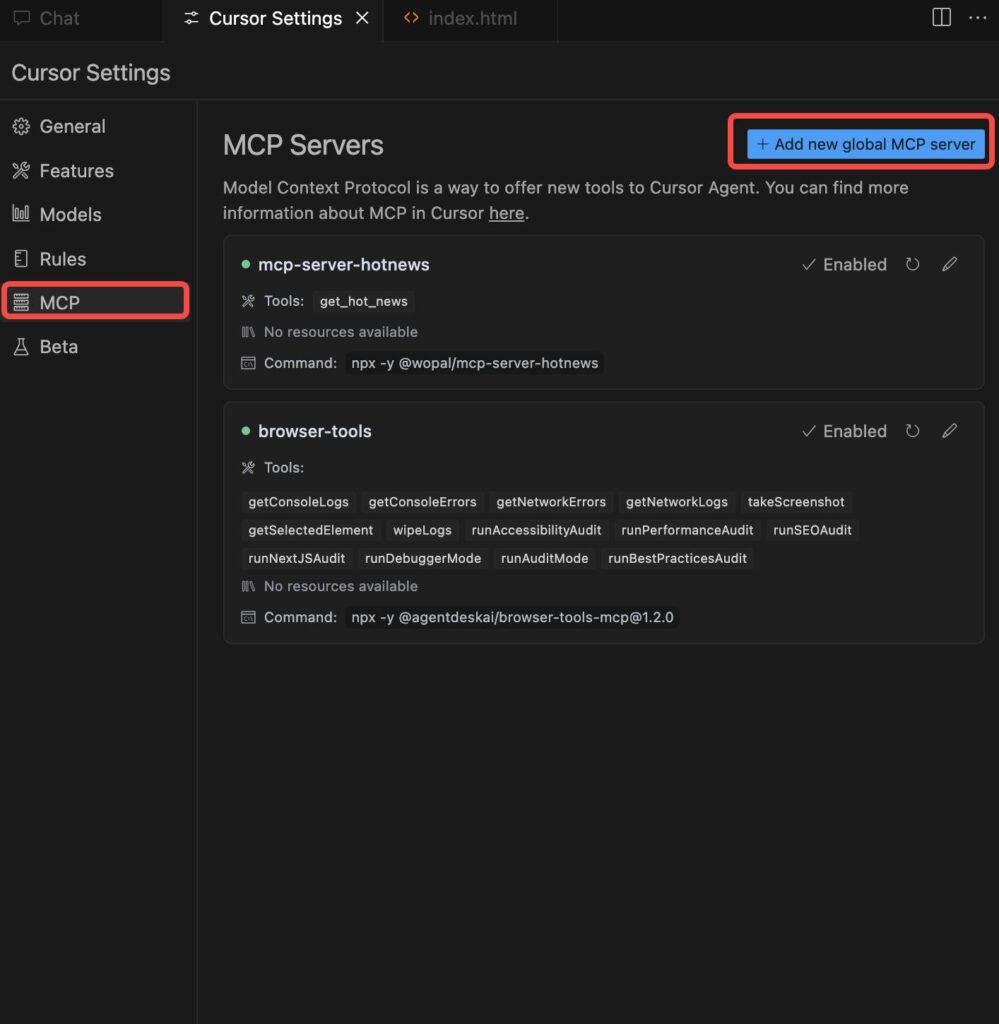Screen dimensions: 999x1024
Task: Click Add new global MCP server
Action: [865, 144]
